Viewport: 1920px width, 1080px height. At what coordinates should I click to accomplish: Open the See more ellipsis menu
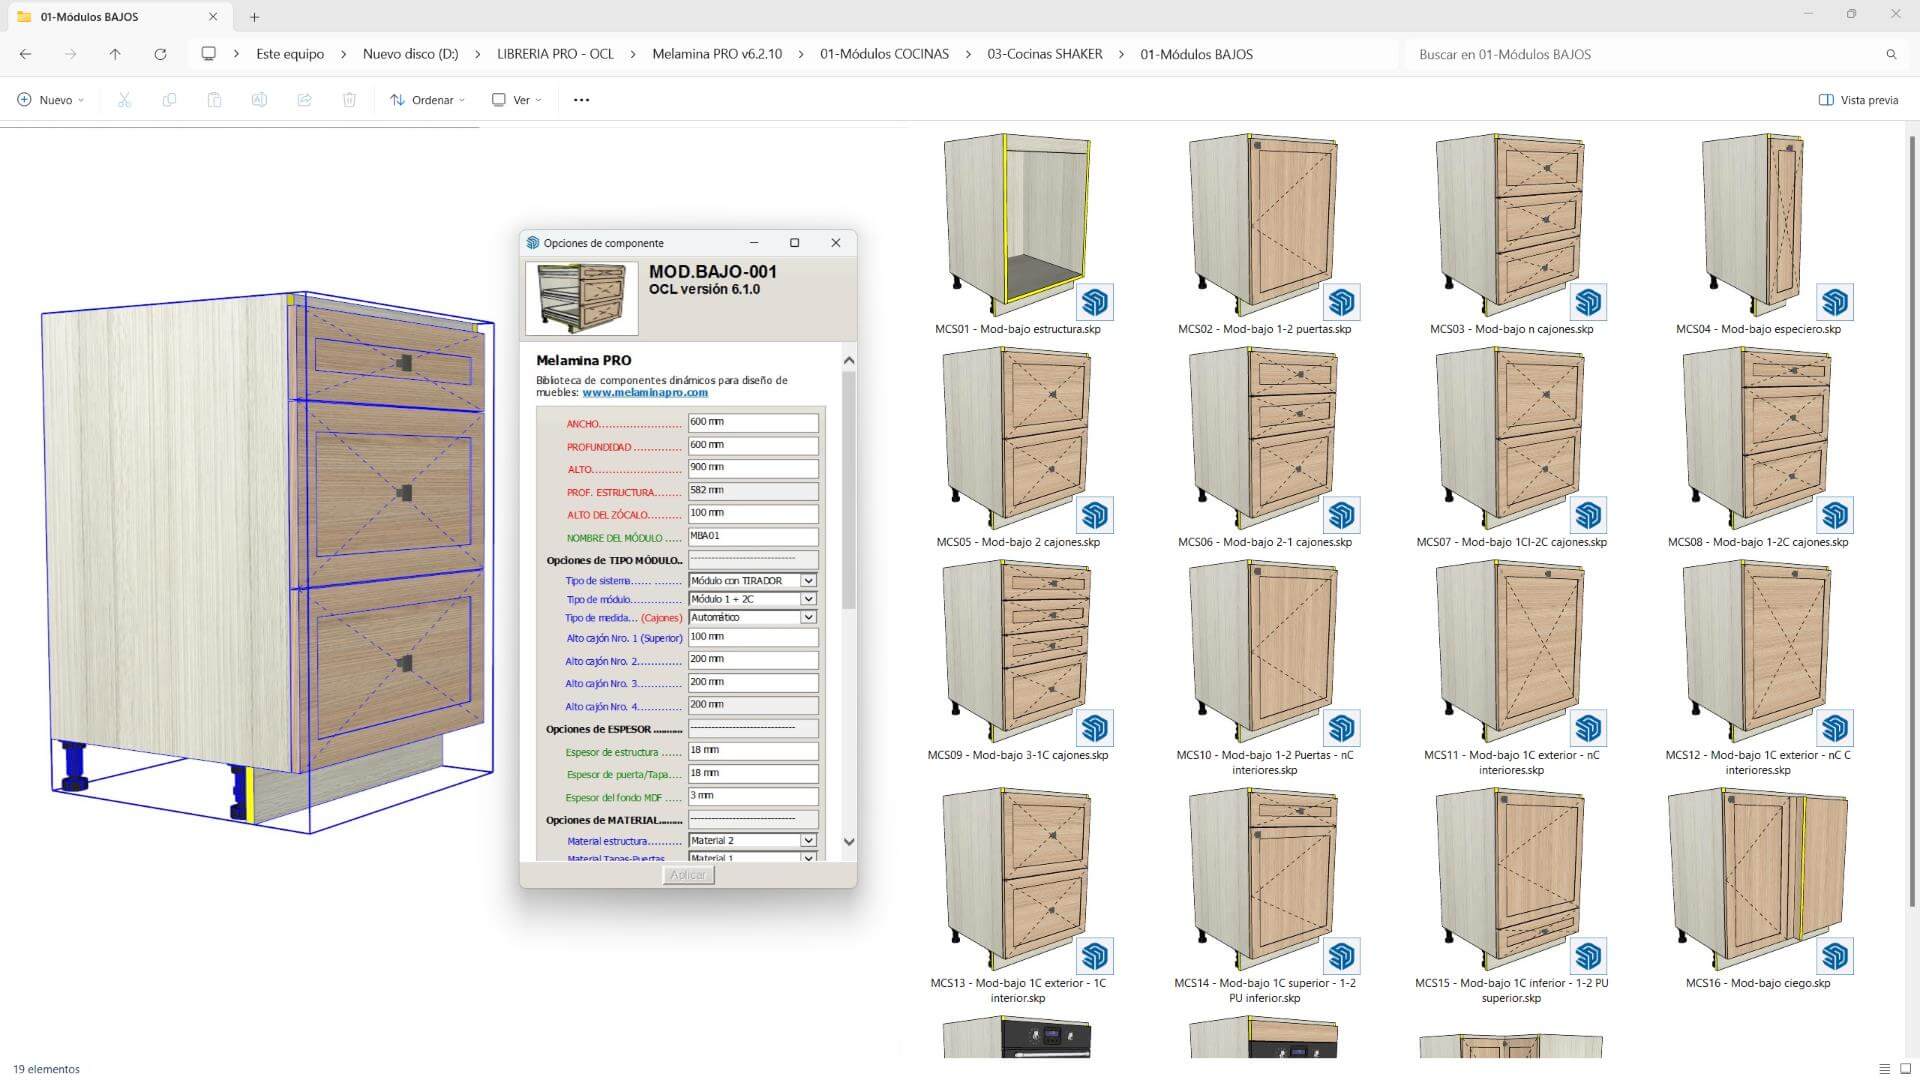click(x=581, y=100)
